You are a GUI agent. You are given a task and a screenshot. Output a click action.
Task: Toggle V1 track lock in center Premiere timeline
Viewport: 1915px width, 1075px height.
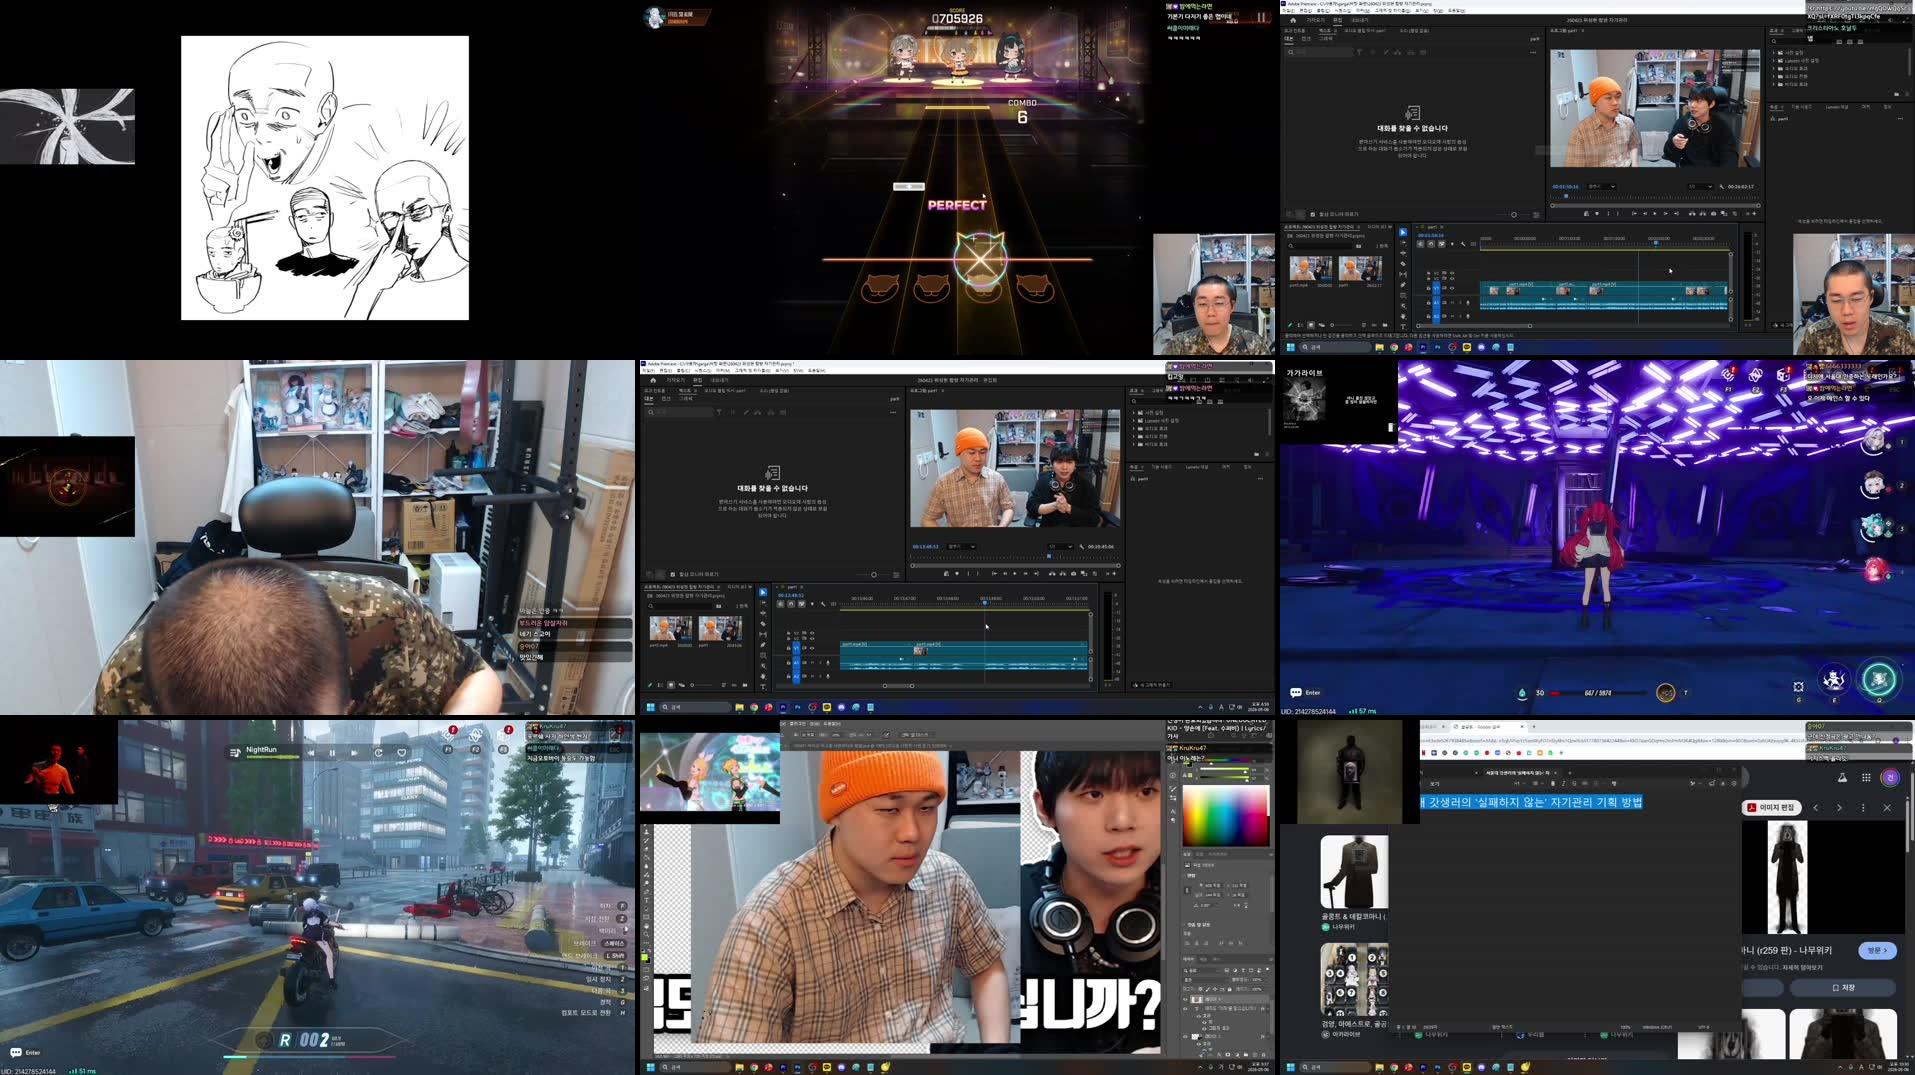point(788,648)
